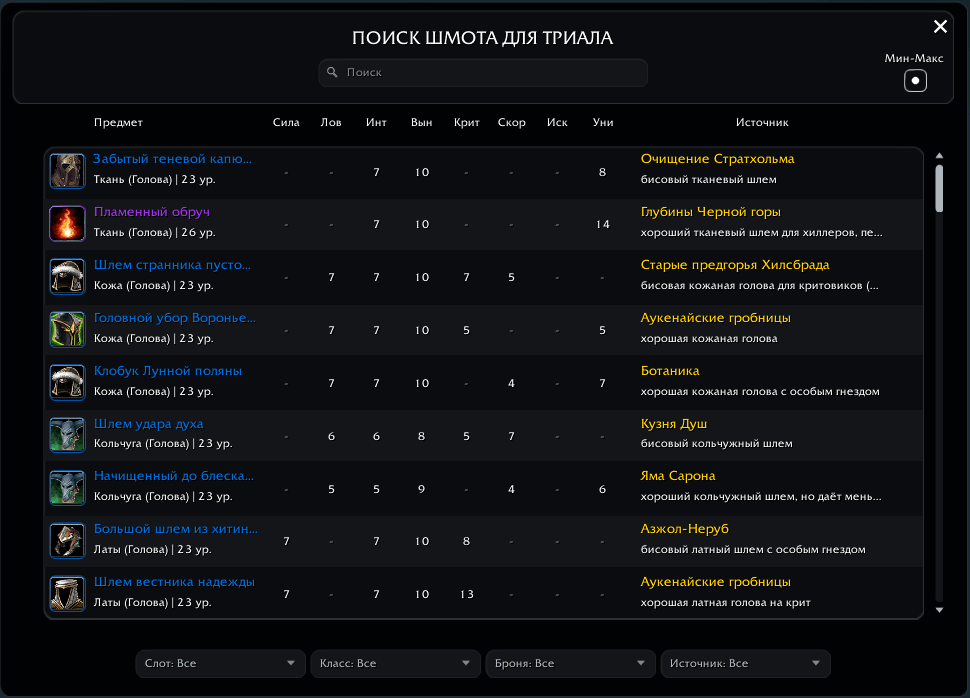Open the Слот: Все dropdown
Screen dimensions: 970x698
click(220, 663)
